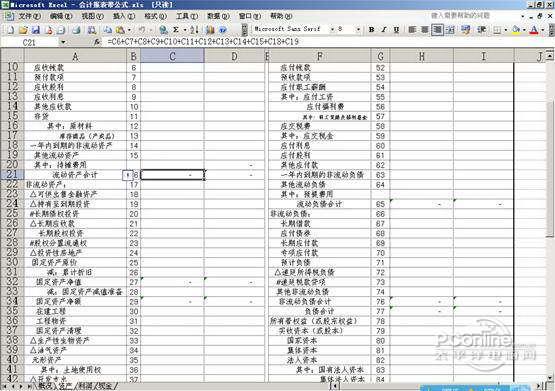
Task: Open the Name Box dropdown next to C21
Action: [x=63, y=42]
